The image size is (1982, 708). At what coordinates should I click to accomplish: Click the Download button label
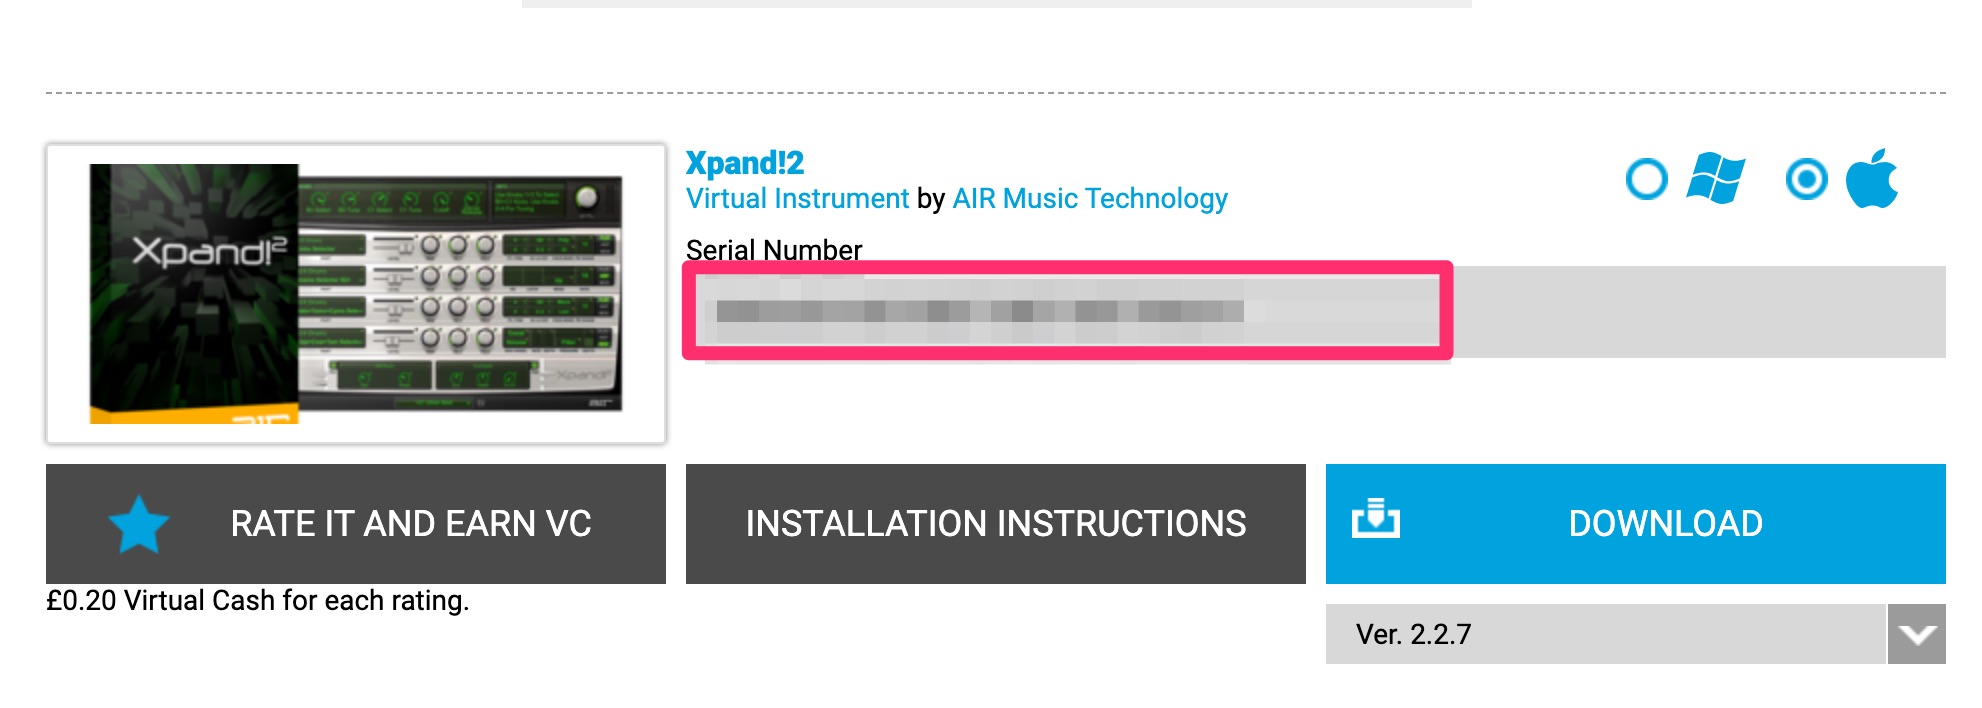point(1665,524)
